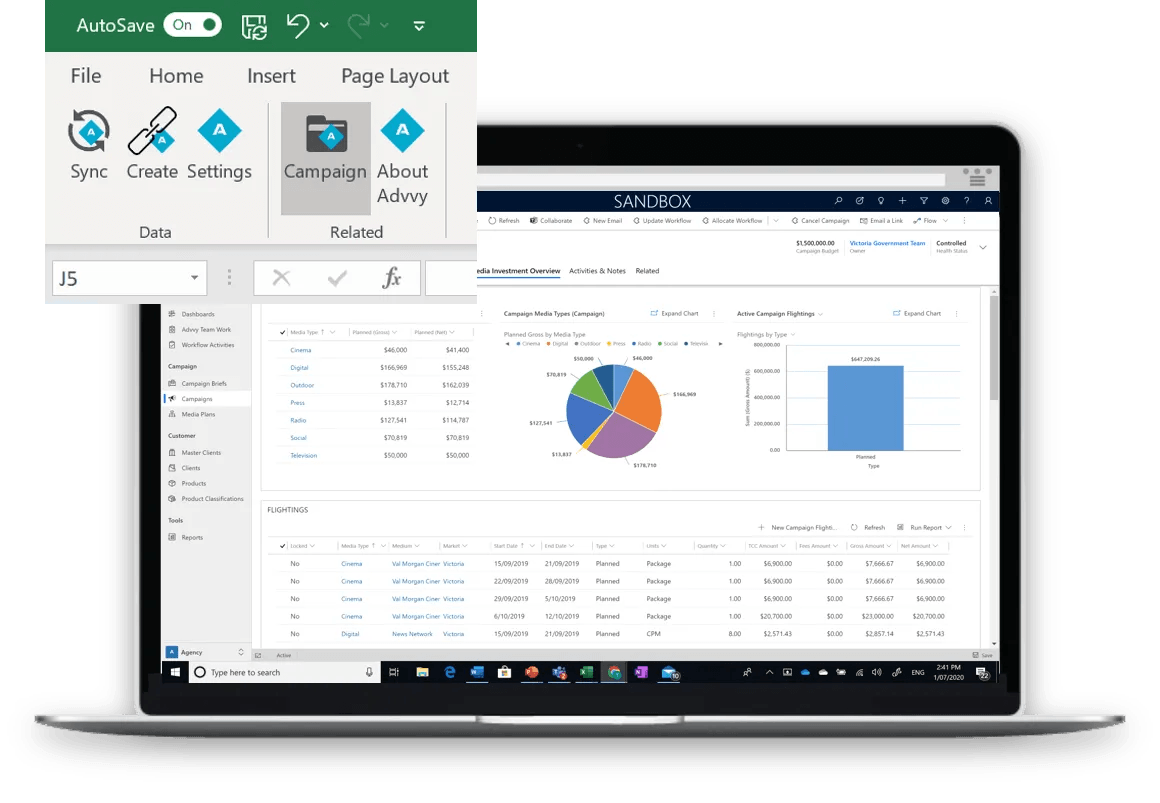Open the search magnifier in the SANDBOX header

click(x=838, y=201)
